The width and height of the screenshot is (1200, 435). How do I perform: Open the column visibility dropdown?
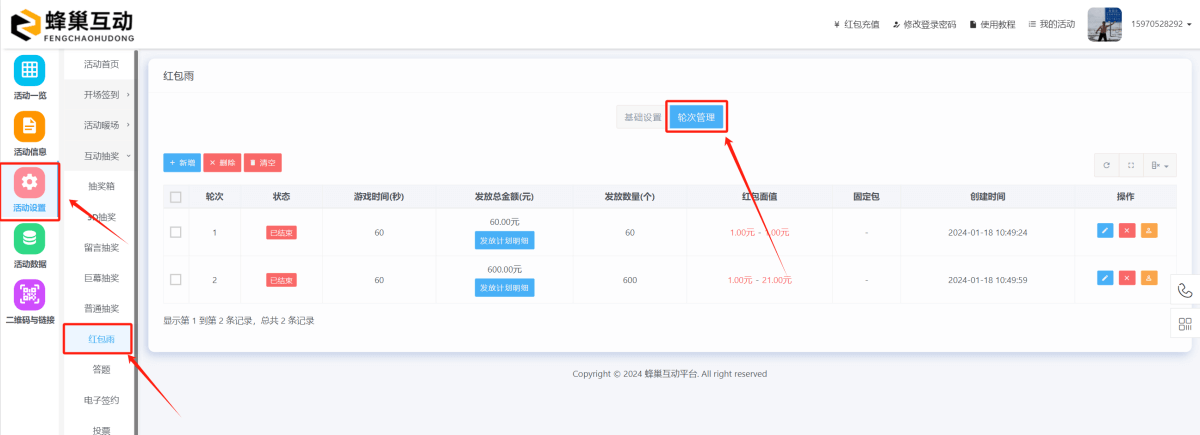click(x=1160, y=165)
